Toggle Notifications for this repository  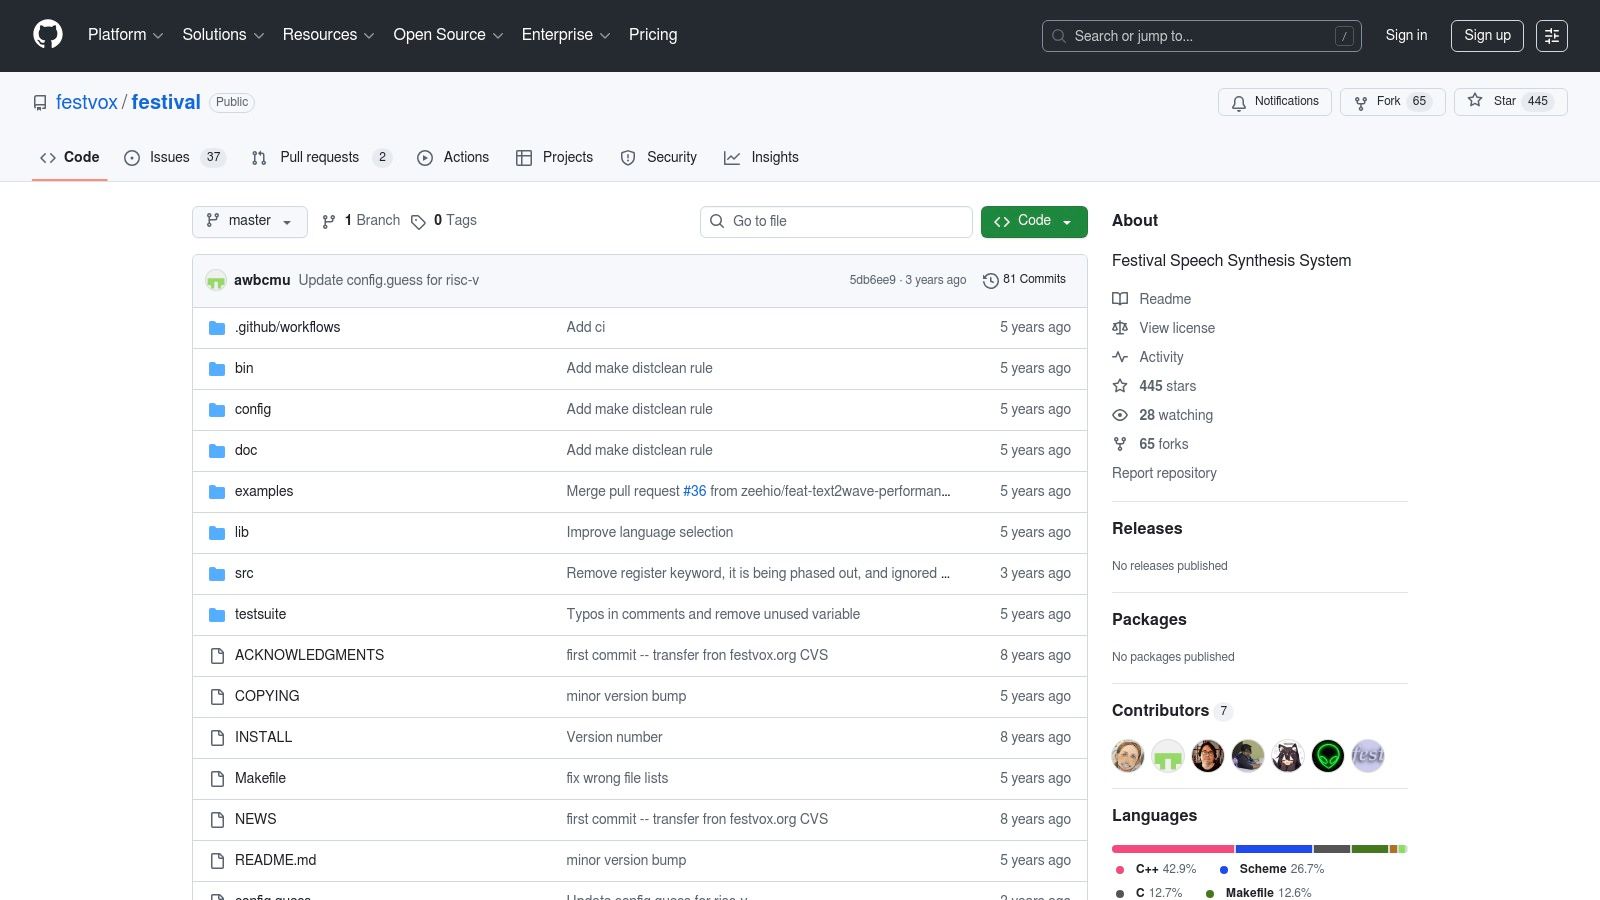(1274, 102)
